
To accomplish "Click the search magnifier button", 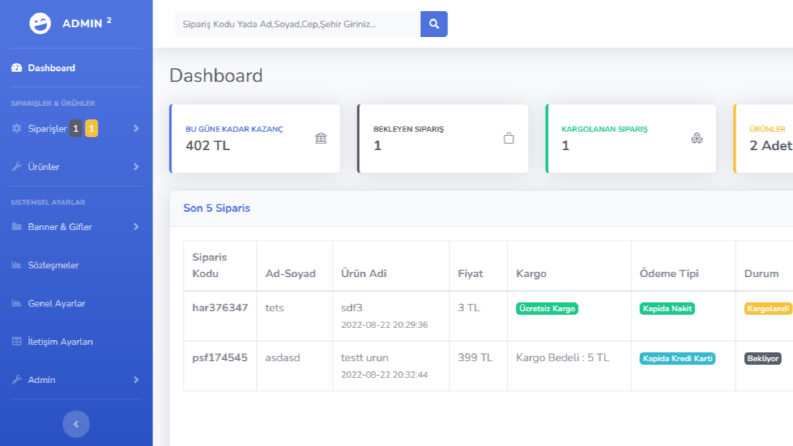I will coord(434,24).
